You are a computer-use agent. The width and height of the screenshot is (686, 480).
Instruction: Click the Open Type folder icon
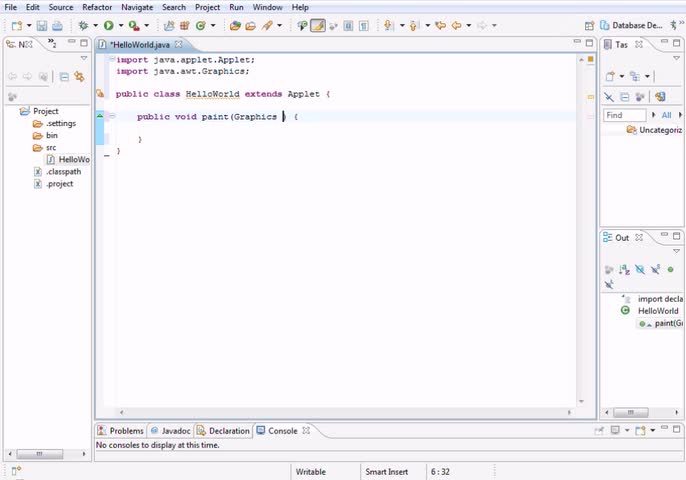point(235,26)
